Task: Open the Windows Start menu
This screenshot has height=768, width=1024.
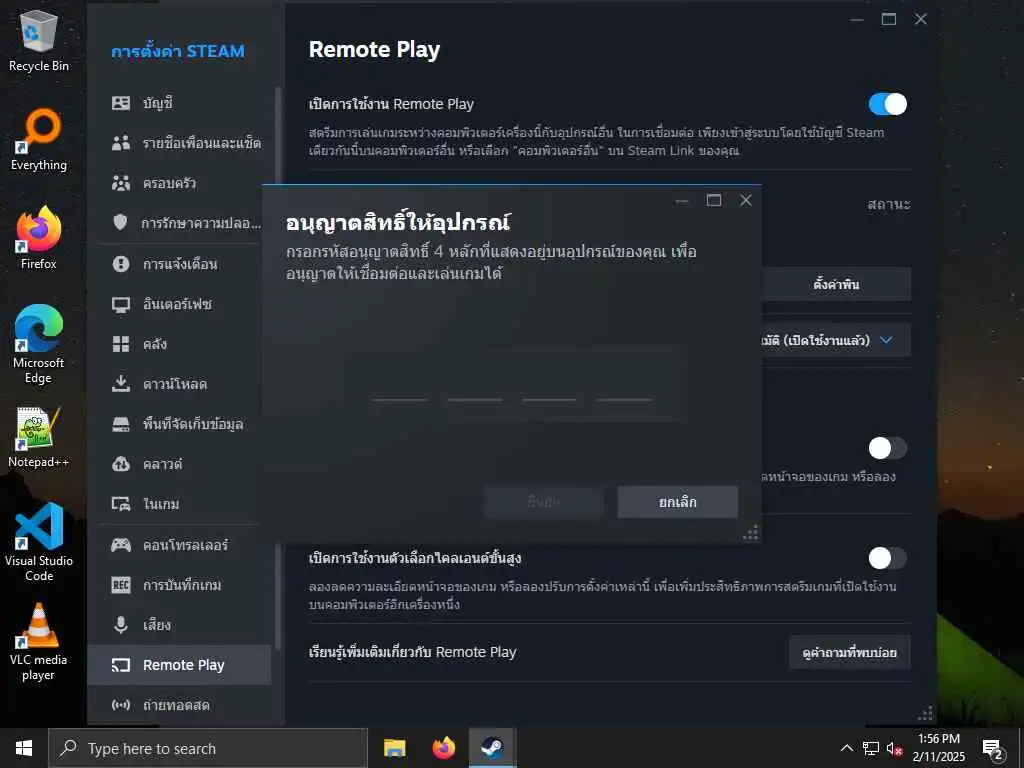Action: 24,748
